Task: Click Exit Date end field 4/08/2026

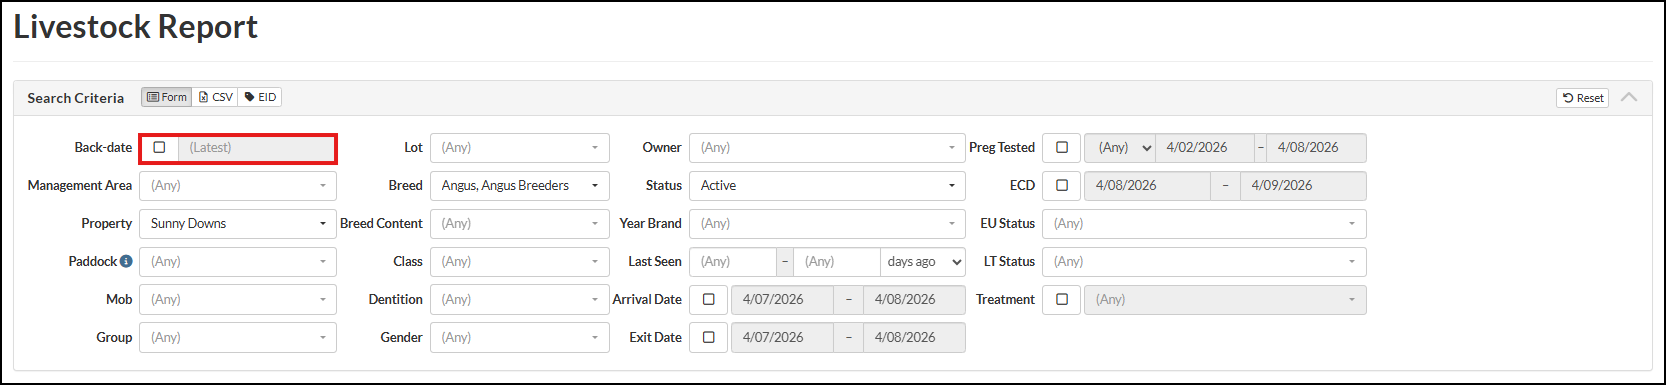Action: (x=915, y=337)
